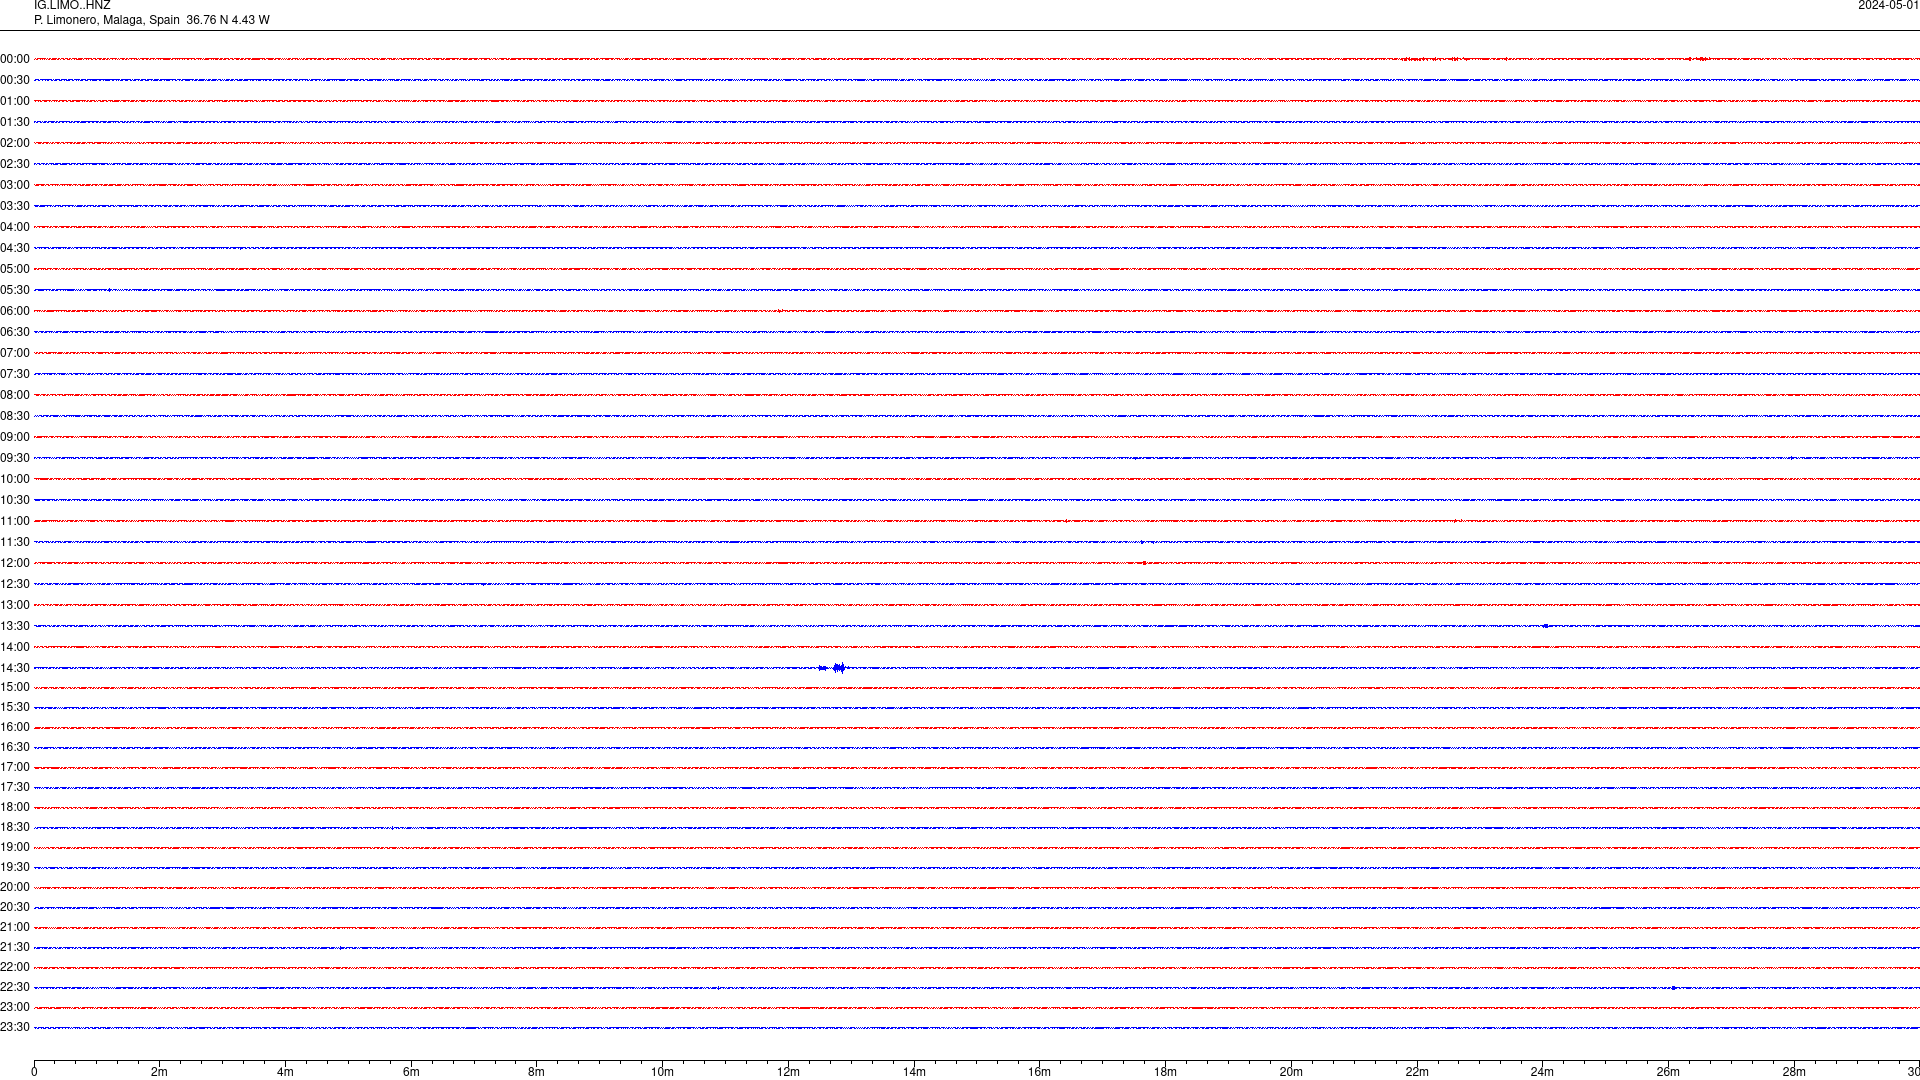1920x1080 pixels.
Task: Click the 28m axis tick label
Action: (x=1794, y=1072)
